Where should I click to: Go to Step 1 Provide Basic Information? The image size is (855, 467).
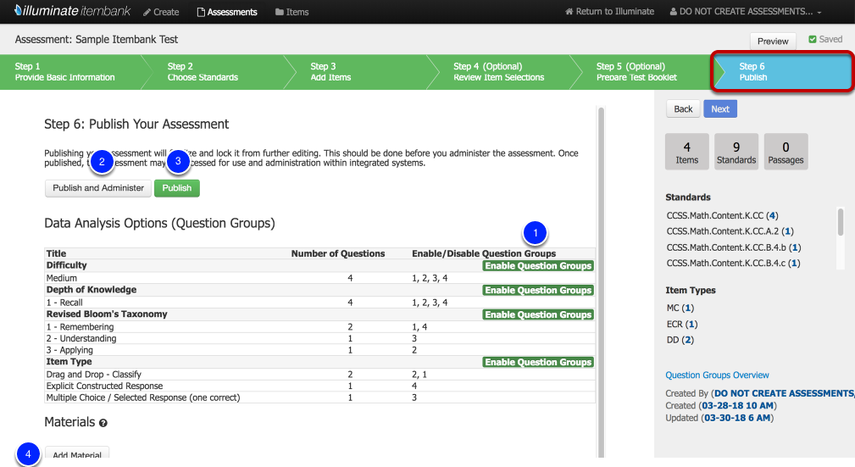point(71,72)
